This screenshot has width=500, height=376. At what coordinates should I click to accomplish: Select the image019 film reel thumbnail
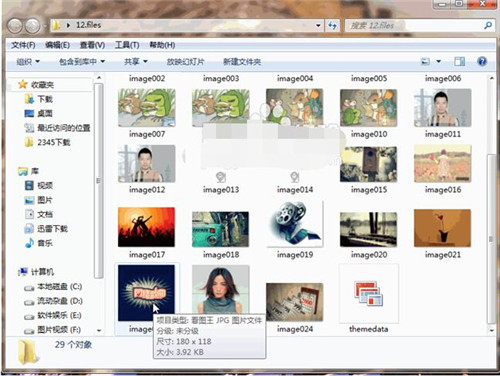pos(295,224)
